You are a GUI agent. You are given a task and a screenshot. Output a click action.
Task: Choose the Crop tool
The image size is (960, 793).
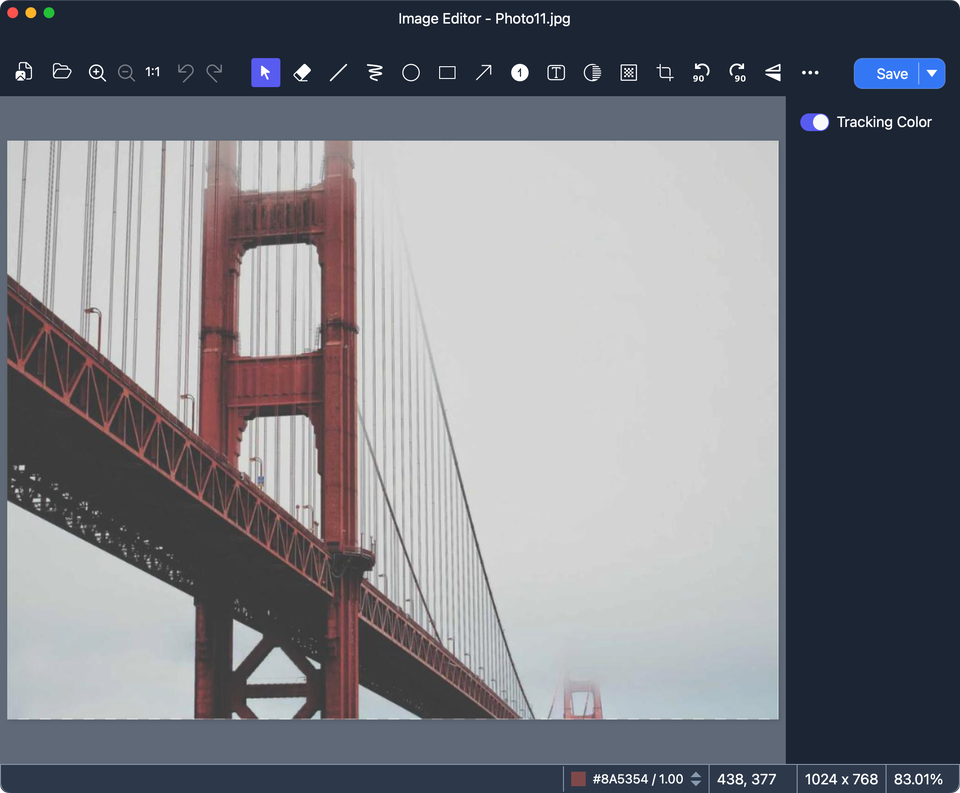(x=665, y=72)
